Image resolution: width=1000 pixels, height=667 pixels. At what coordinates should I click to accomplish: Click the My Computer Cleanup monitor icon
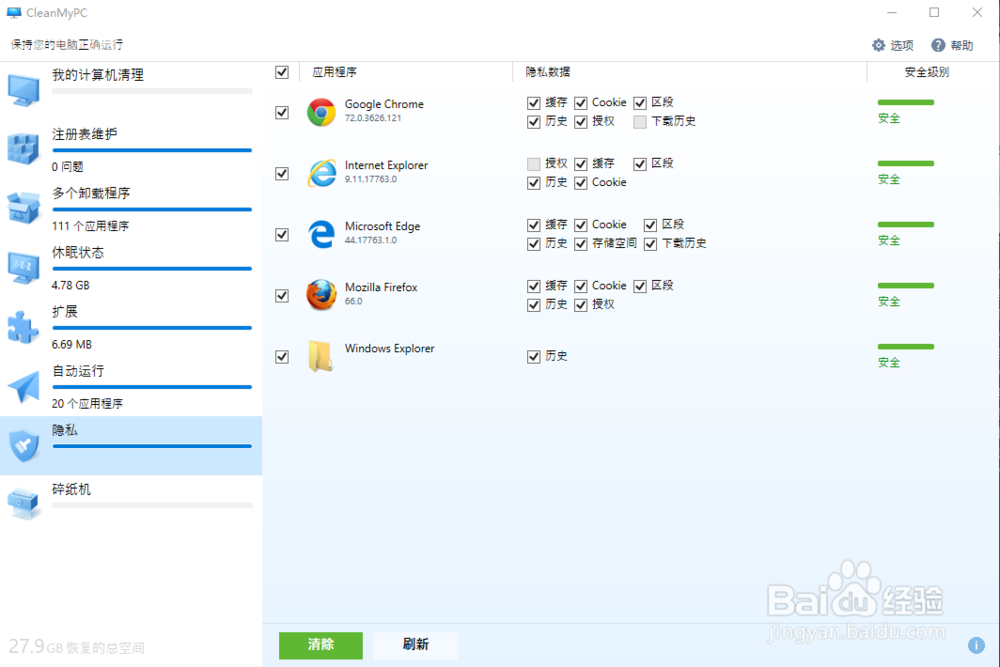coord(24,89)
